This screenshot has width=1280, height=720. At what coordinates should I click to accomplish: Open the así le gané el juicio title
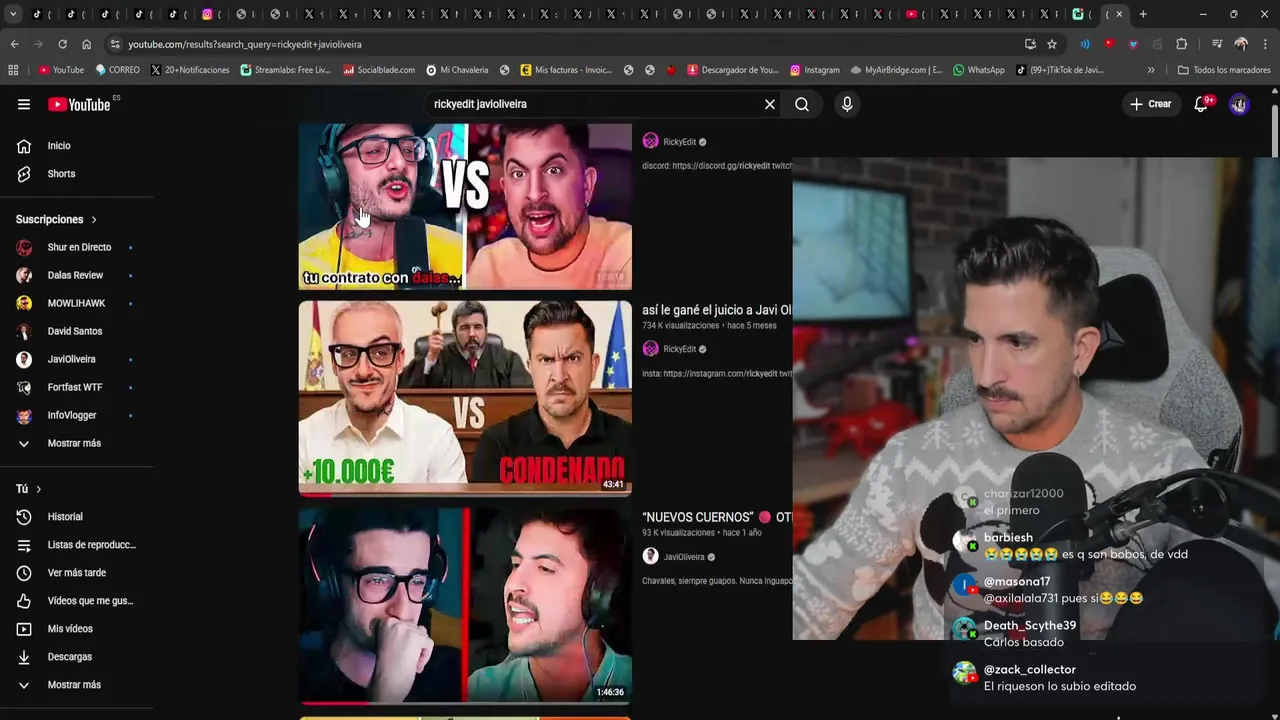tap(716, 310)
